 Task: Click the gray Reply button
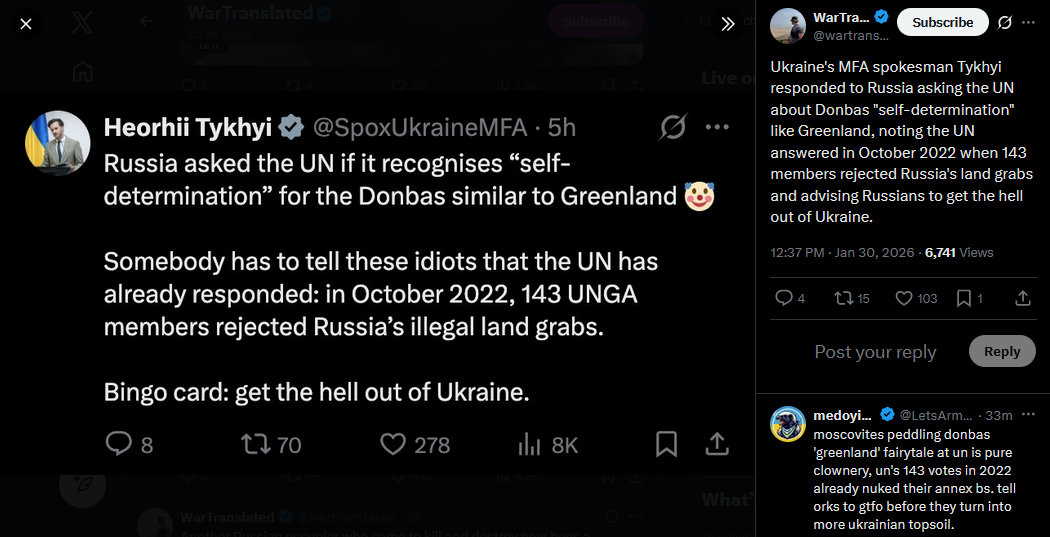pyautogui.click(x=1002, y=352)
